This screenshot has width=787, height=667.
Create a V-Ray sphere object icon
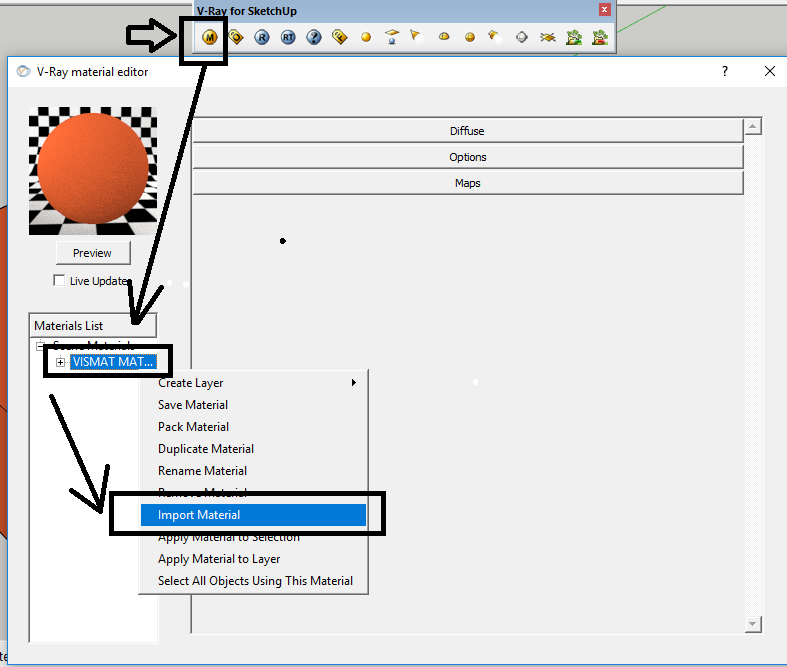(x=522, y=37)
